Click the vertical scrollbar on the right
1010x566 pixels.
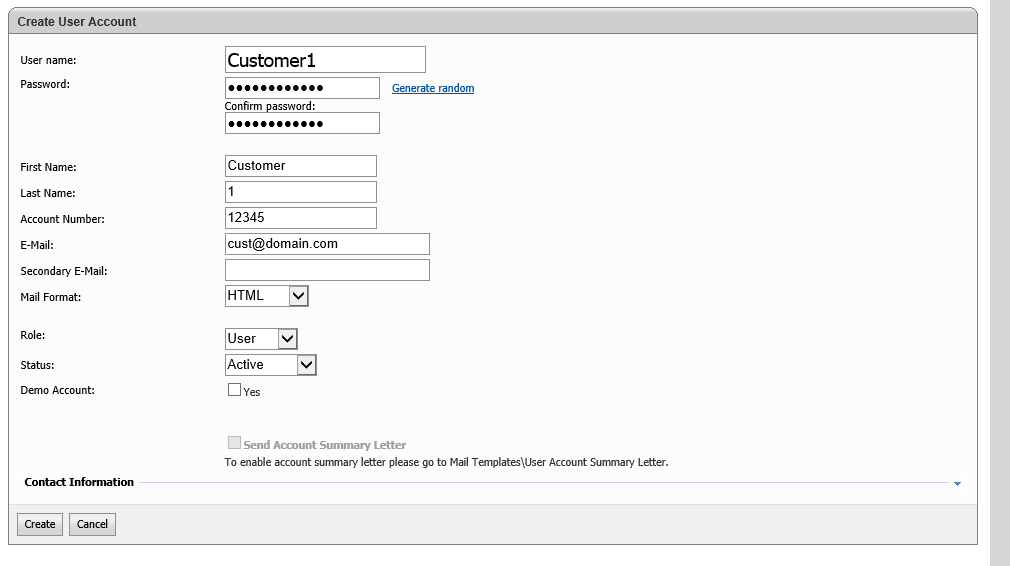tap(1000, 283)
